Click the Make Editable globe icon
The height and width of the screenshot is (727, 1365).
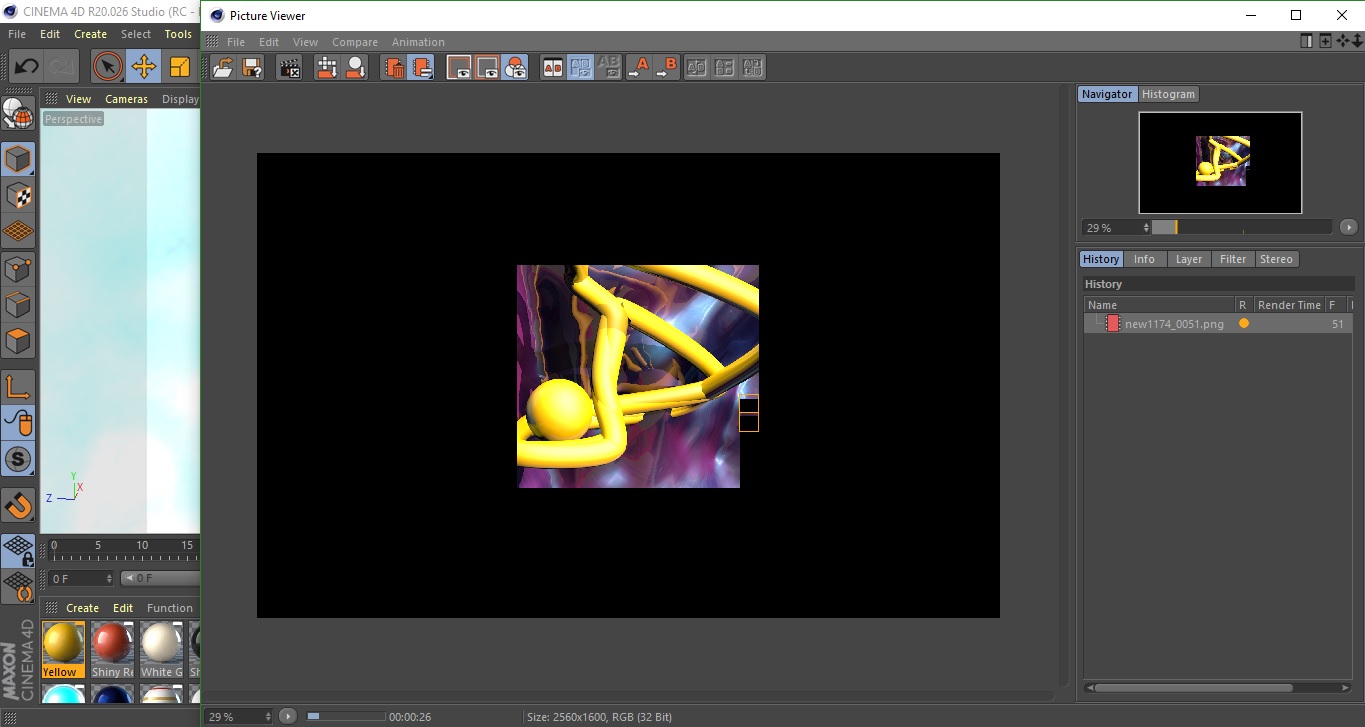(x=18, y=113)
